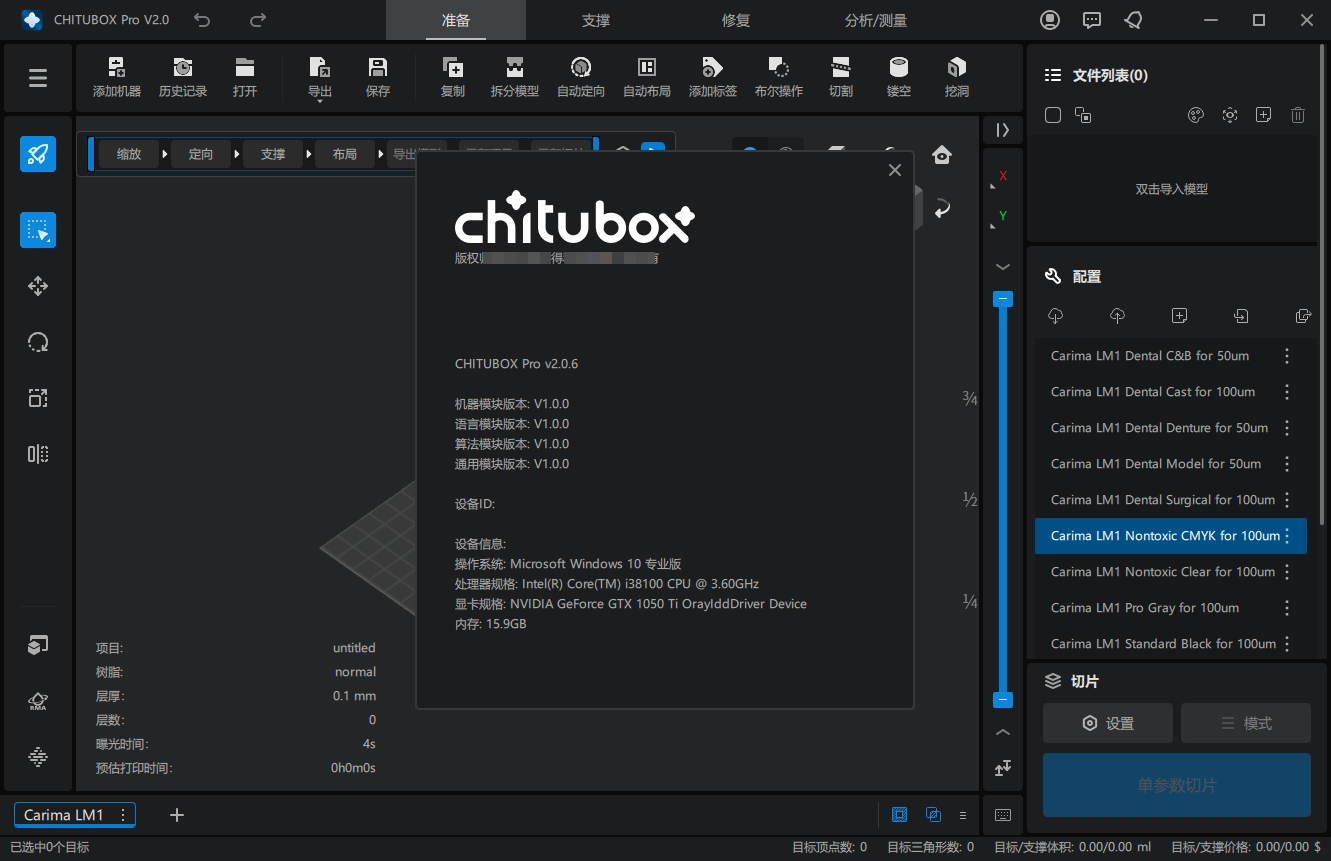
Task: Collapse the right side panel
Action: (x=1003, y=130)
